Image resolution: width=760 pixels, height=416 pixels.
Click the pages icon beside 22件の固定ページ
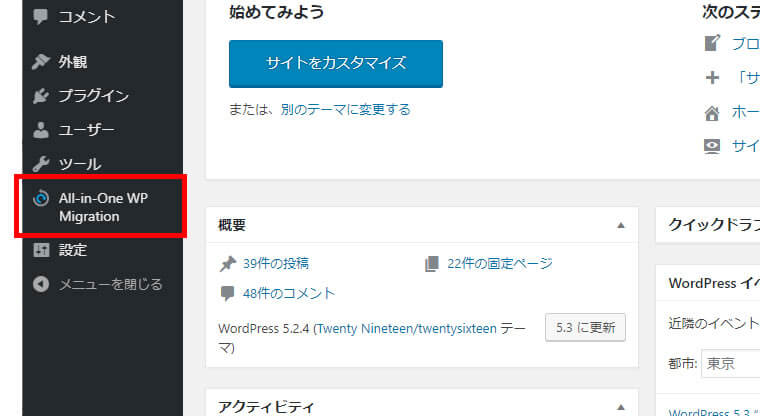(432, 264)
